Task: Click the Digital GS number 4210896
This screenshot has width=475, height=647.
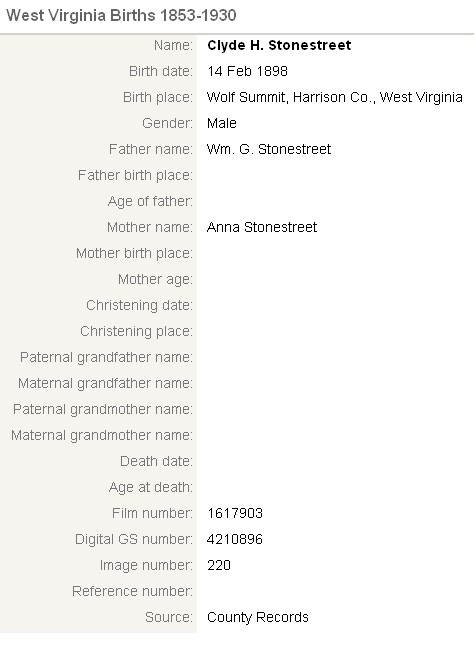Action: pyautogui.click(x=235, y=539)
